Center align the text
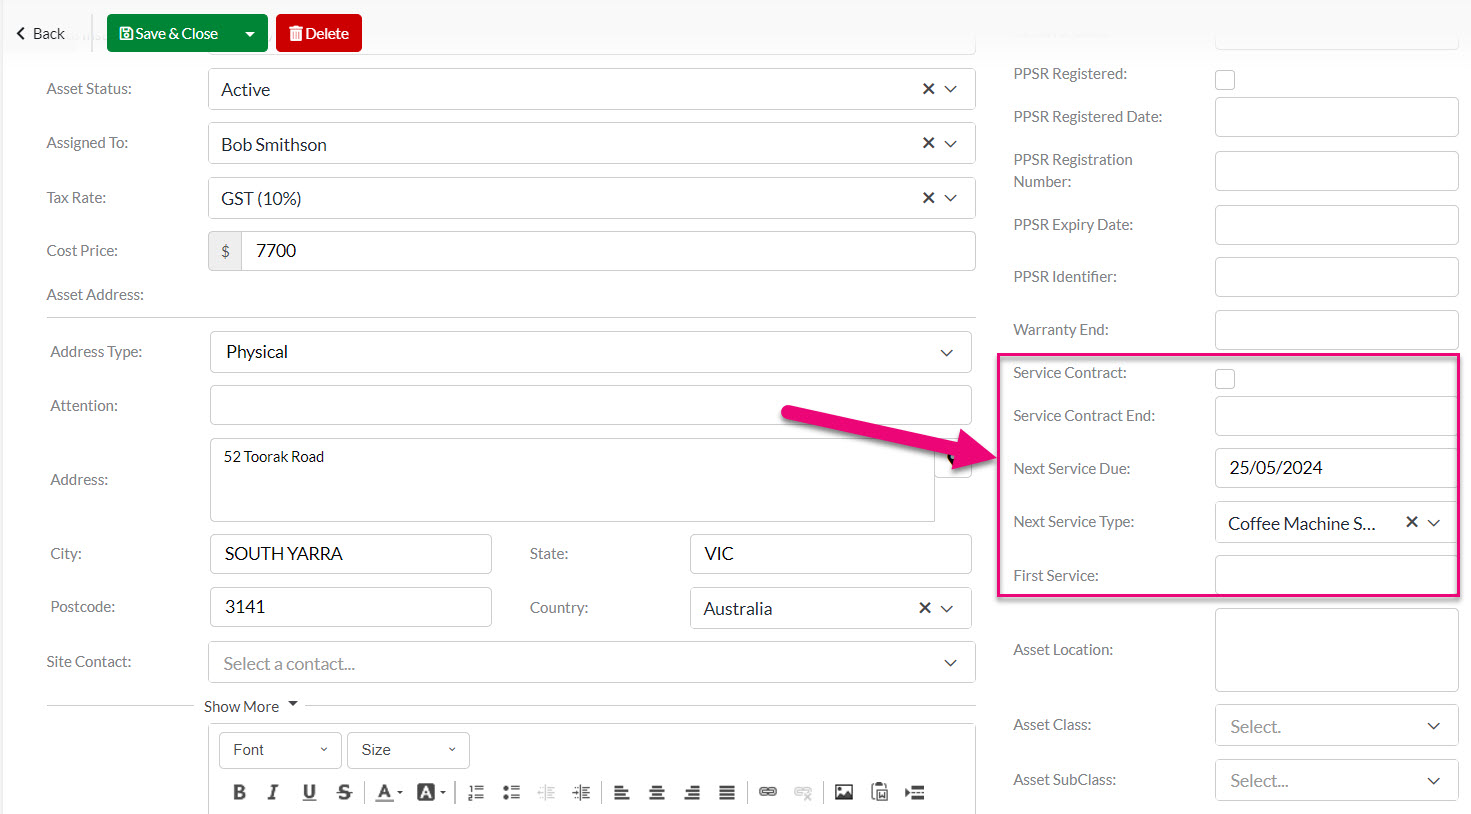This screenshot has height=814, width=1471. [657, 792]
